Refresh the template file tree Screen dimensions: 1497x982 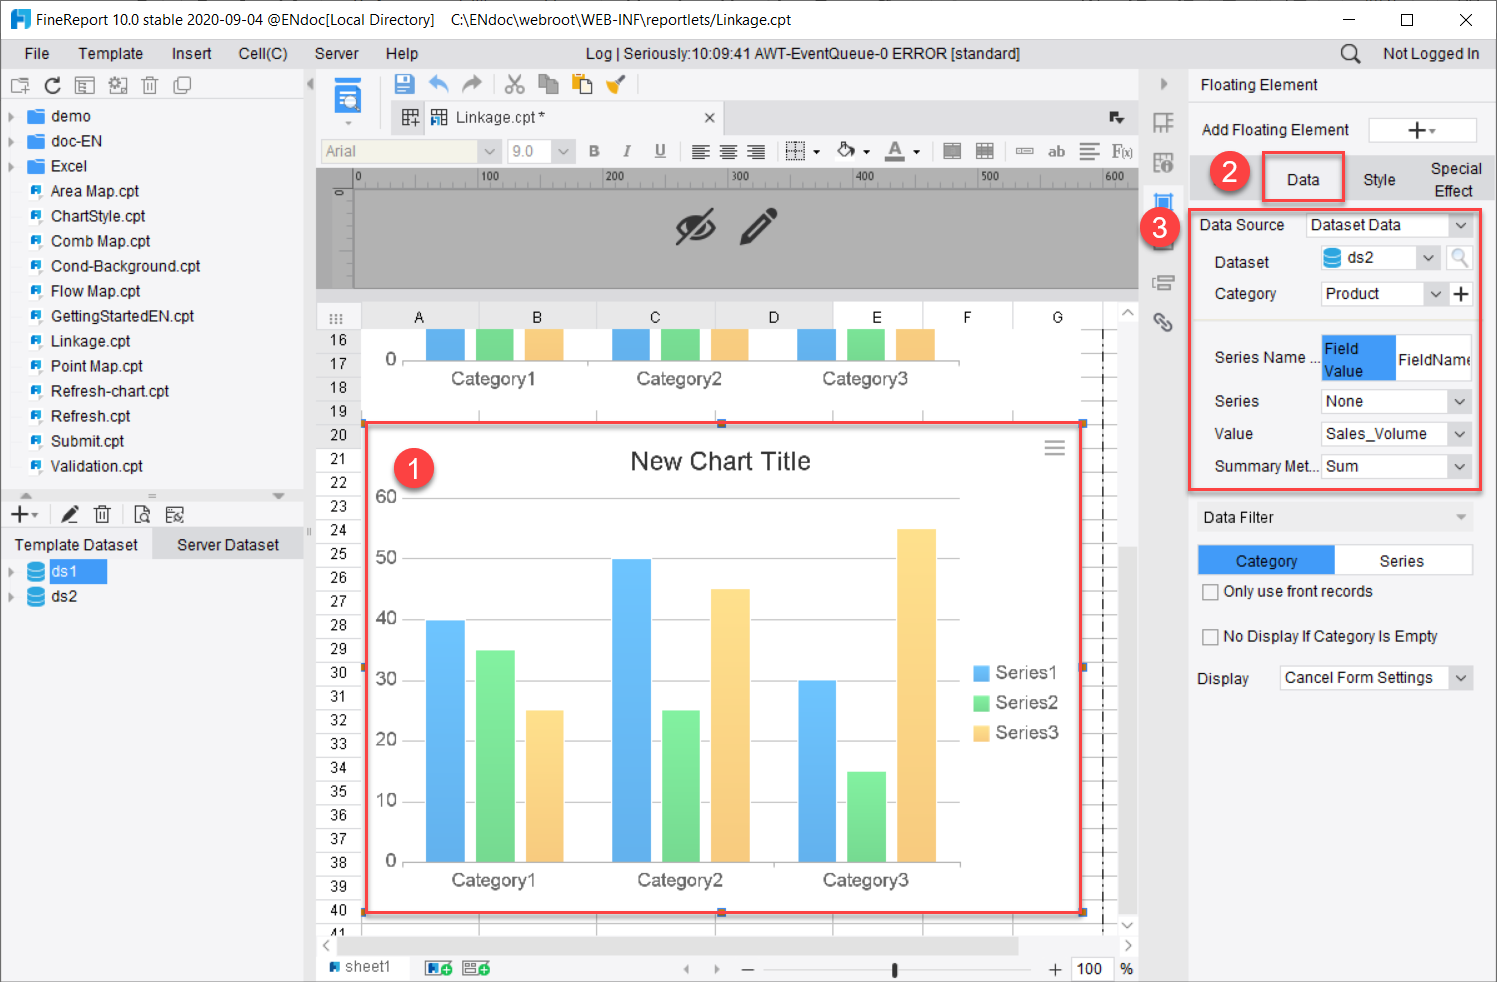point(53,85)
